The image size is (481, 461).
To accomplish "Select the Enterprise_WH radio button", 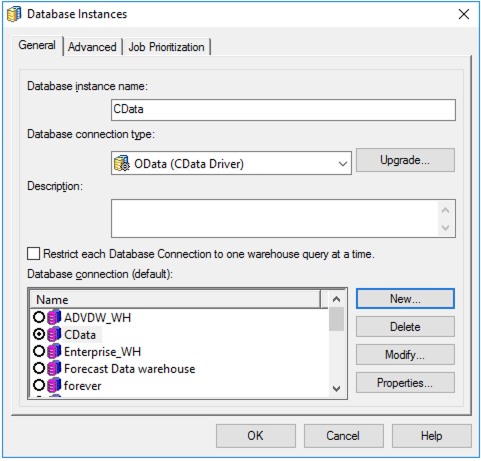I will tap(39, 351).
